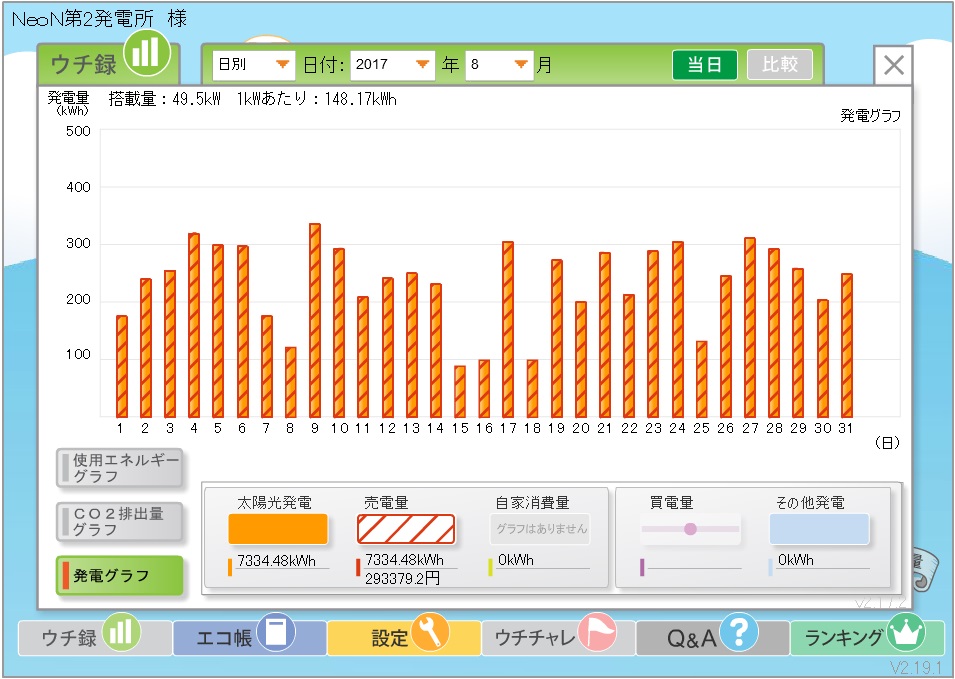This screenshot has width=955, height=679.
Task: Open the ランキング crown tab
Action: pos(867,638)
